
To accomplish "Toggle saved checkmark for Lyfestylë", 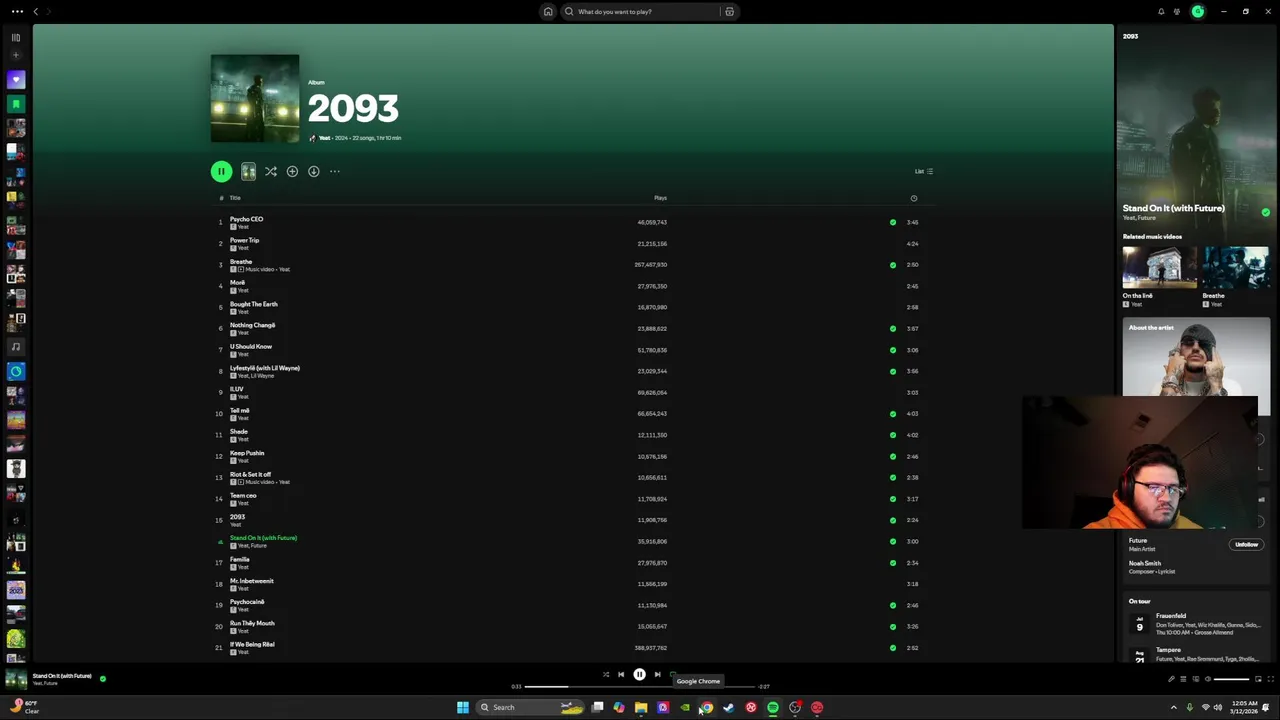I will click(893, 371).
